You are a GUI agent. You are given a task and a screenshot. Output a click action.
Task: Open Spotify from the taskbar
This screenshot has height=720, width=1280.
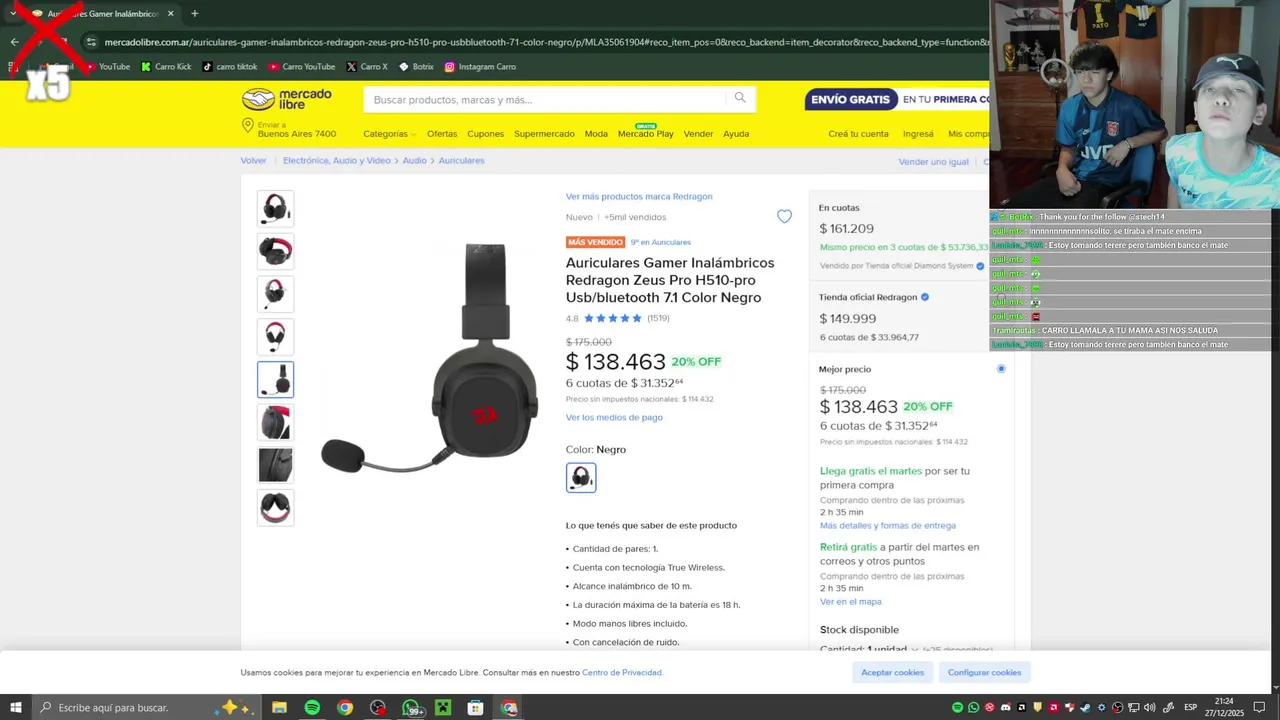pyautogui.click(x=312, y=707)
